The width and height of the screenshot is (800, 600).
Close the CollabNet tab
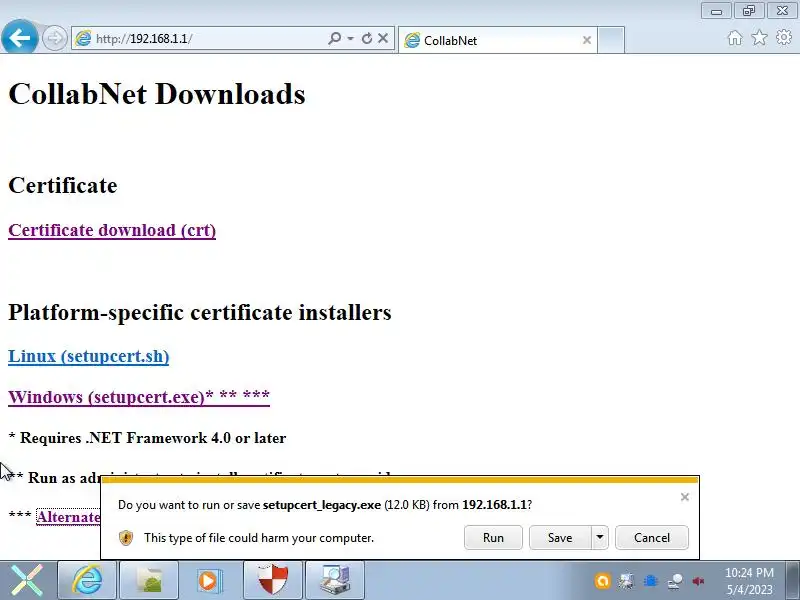[x=587, y=40]
